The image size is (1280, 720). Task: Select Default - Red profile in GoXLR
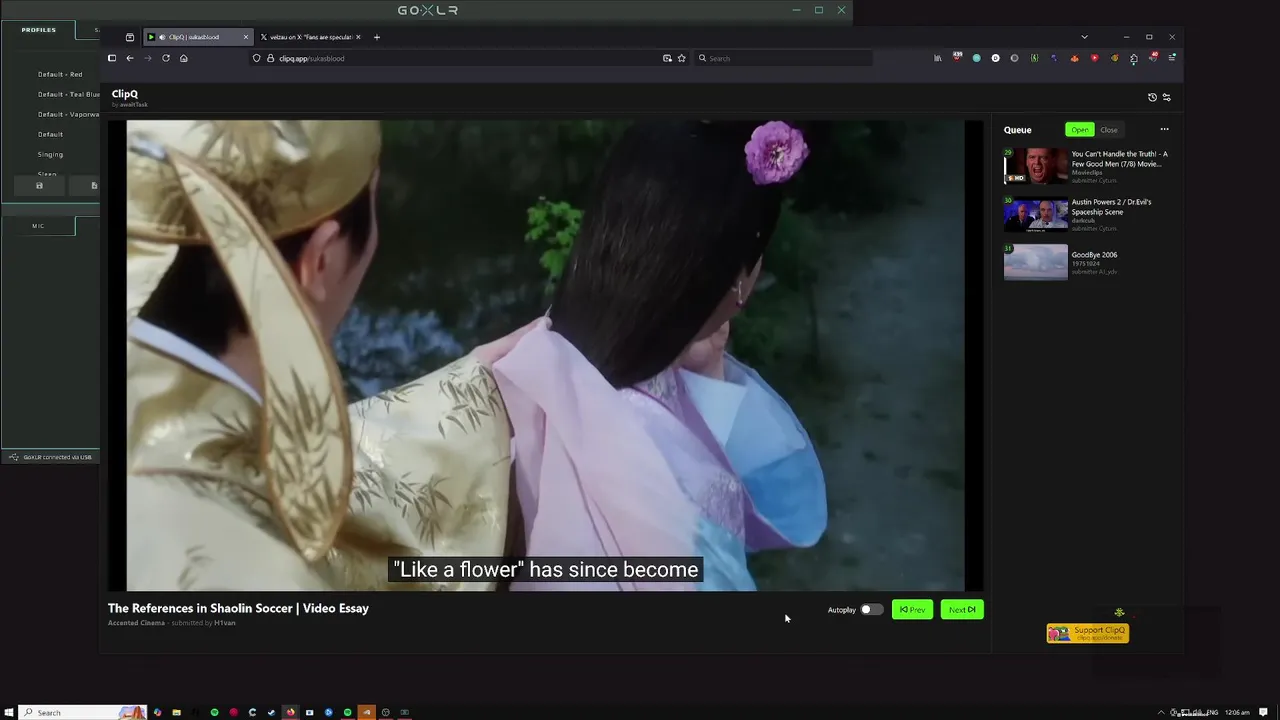pyautogui.click(x=60, y=74)
